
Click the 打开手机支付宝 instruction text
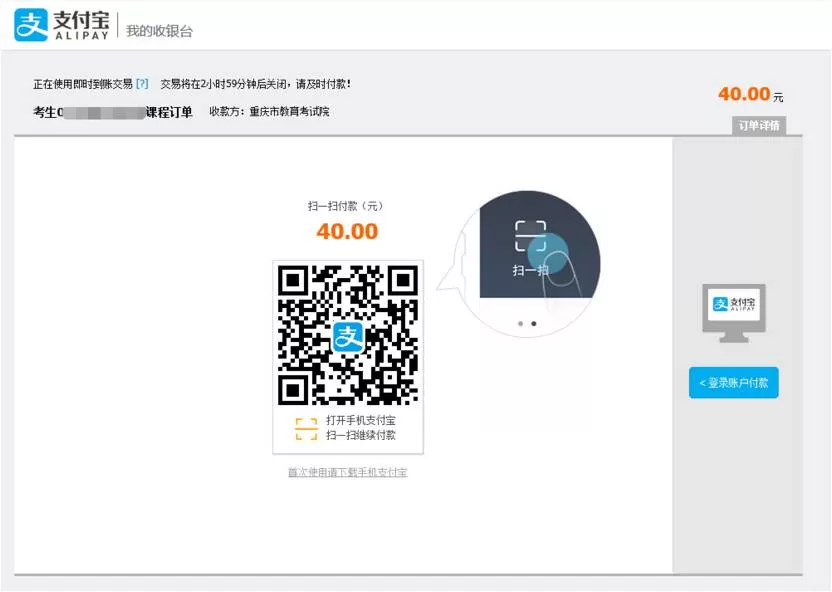tap(360, 420)
